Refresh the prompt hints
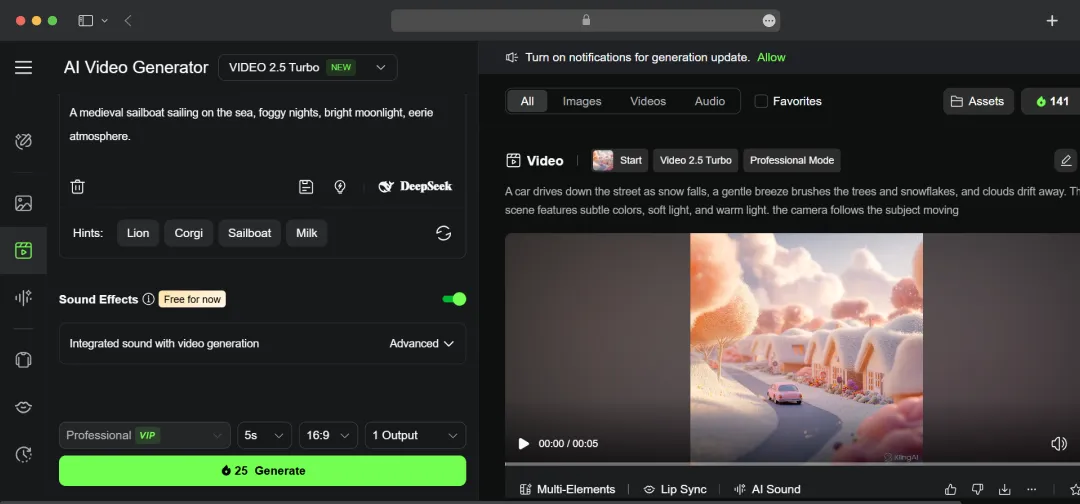This screenshot has height=504, width=1080. 444,233
